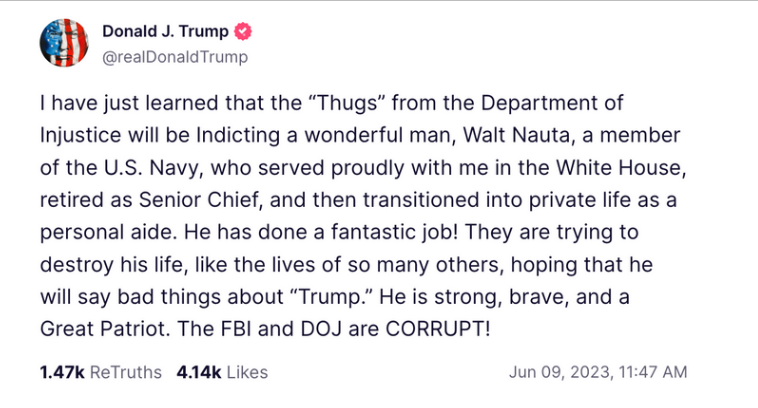The height and width of the screenshot is (408, 758).
Task: Click the 1.47k ReTruths number
Action: 62,372
